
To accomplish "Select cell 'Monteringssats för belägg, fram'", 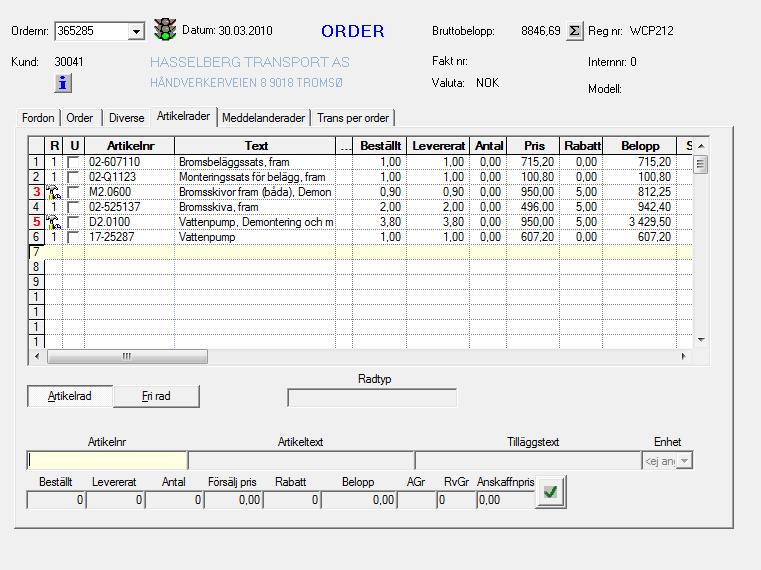I will click(x=255, y=177).
